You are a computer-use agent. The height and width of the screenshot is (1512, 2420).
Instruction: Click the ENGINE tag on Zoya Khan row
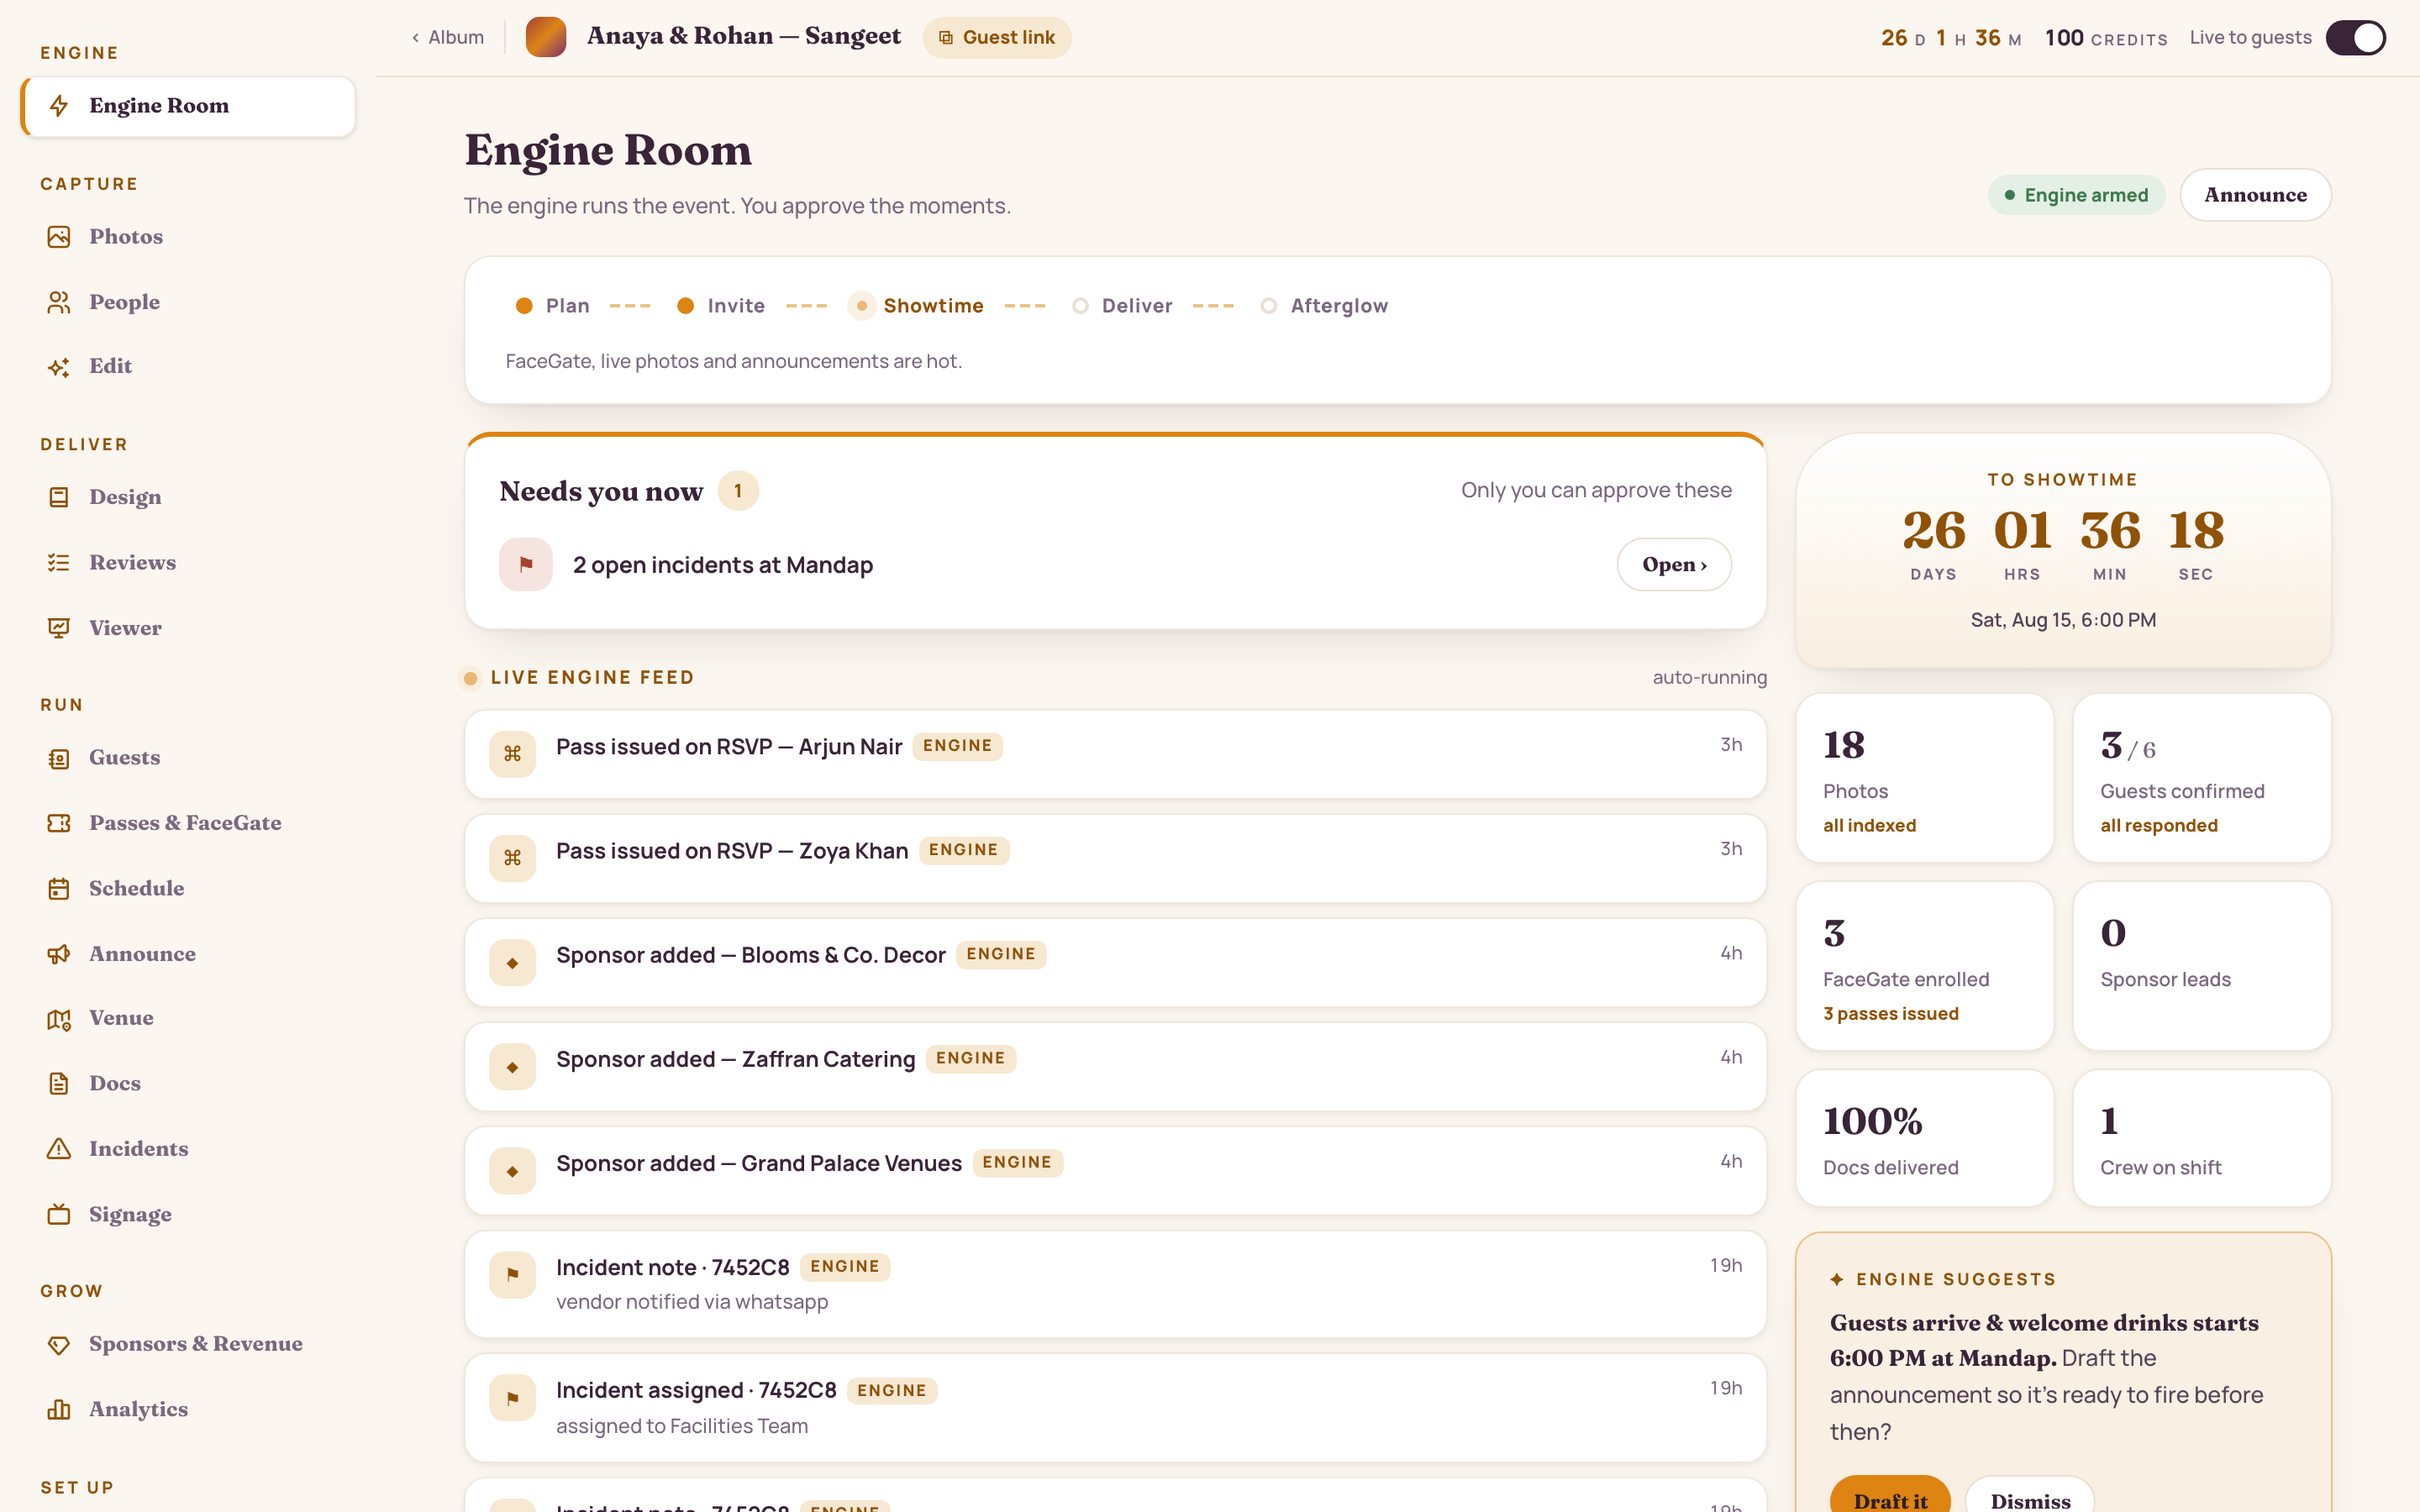pyautogui.click(x=963, y=850)
